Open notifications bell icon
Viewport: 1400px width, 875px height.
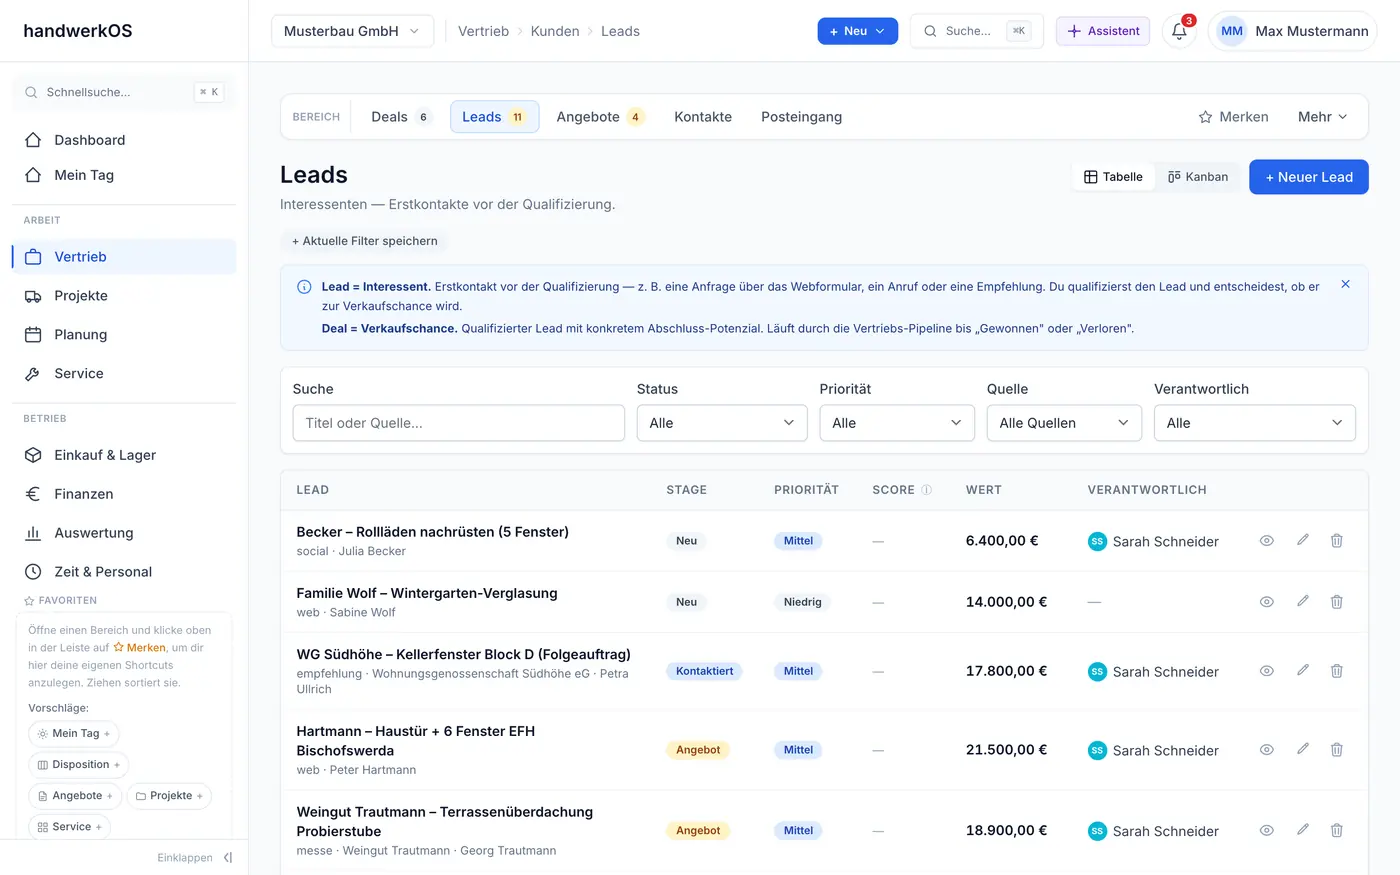pyautogui.click(x=1179, y=31)
